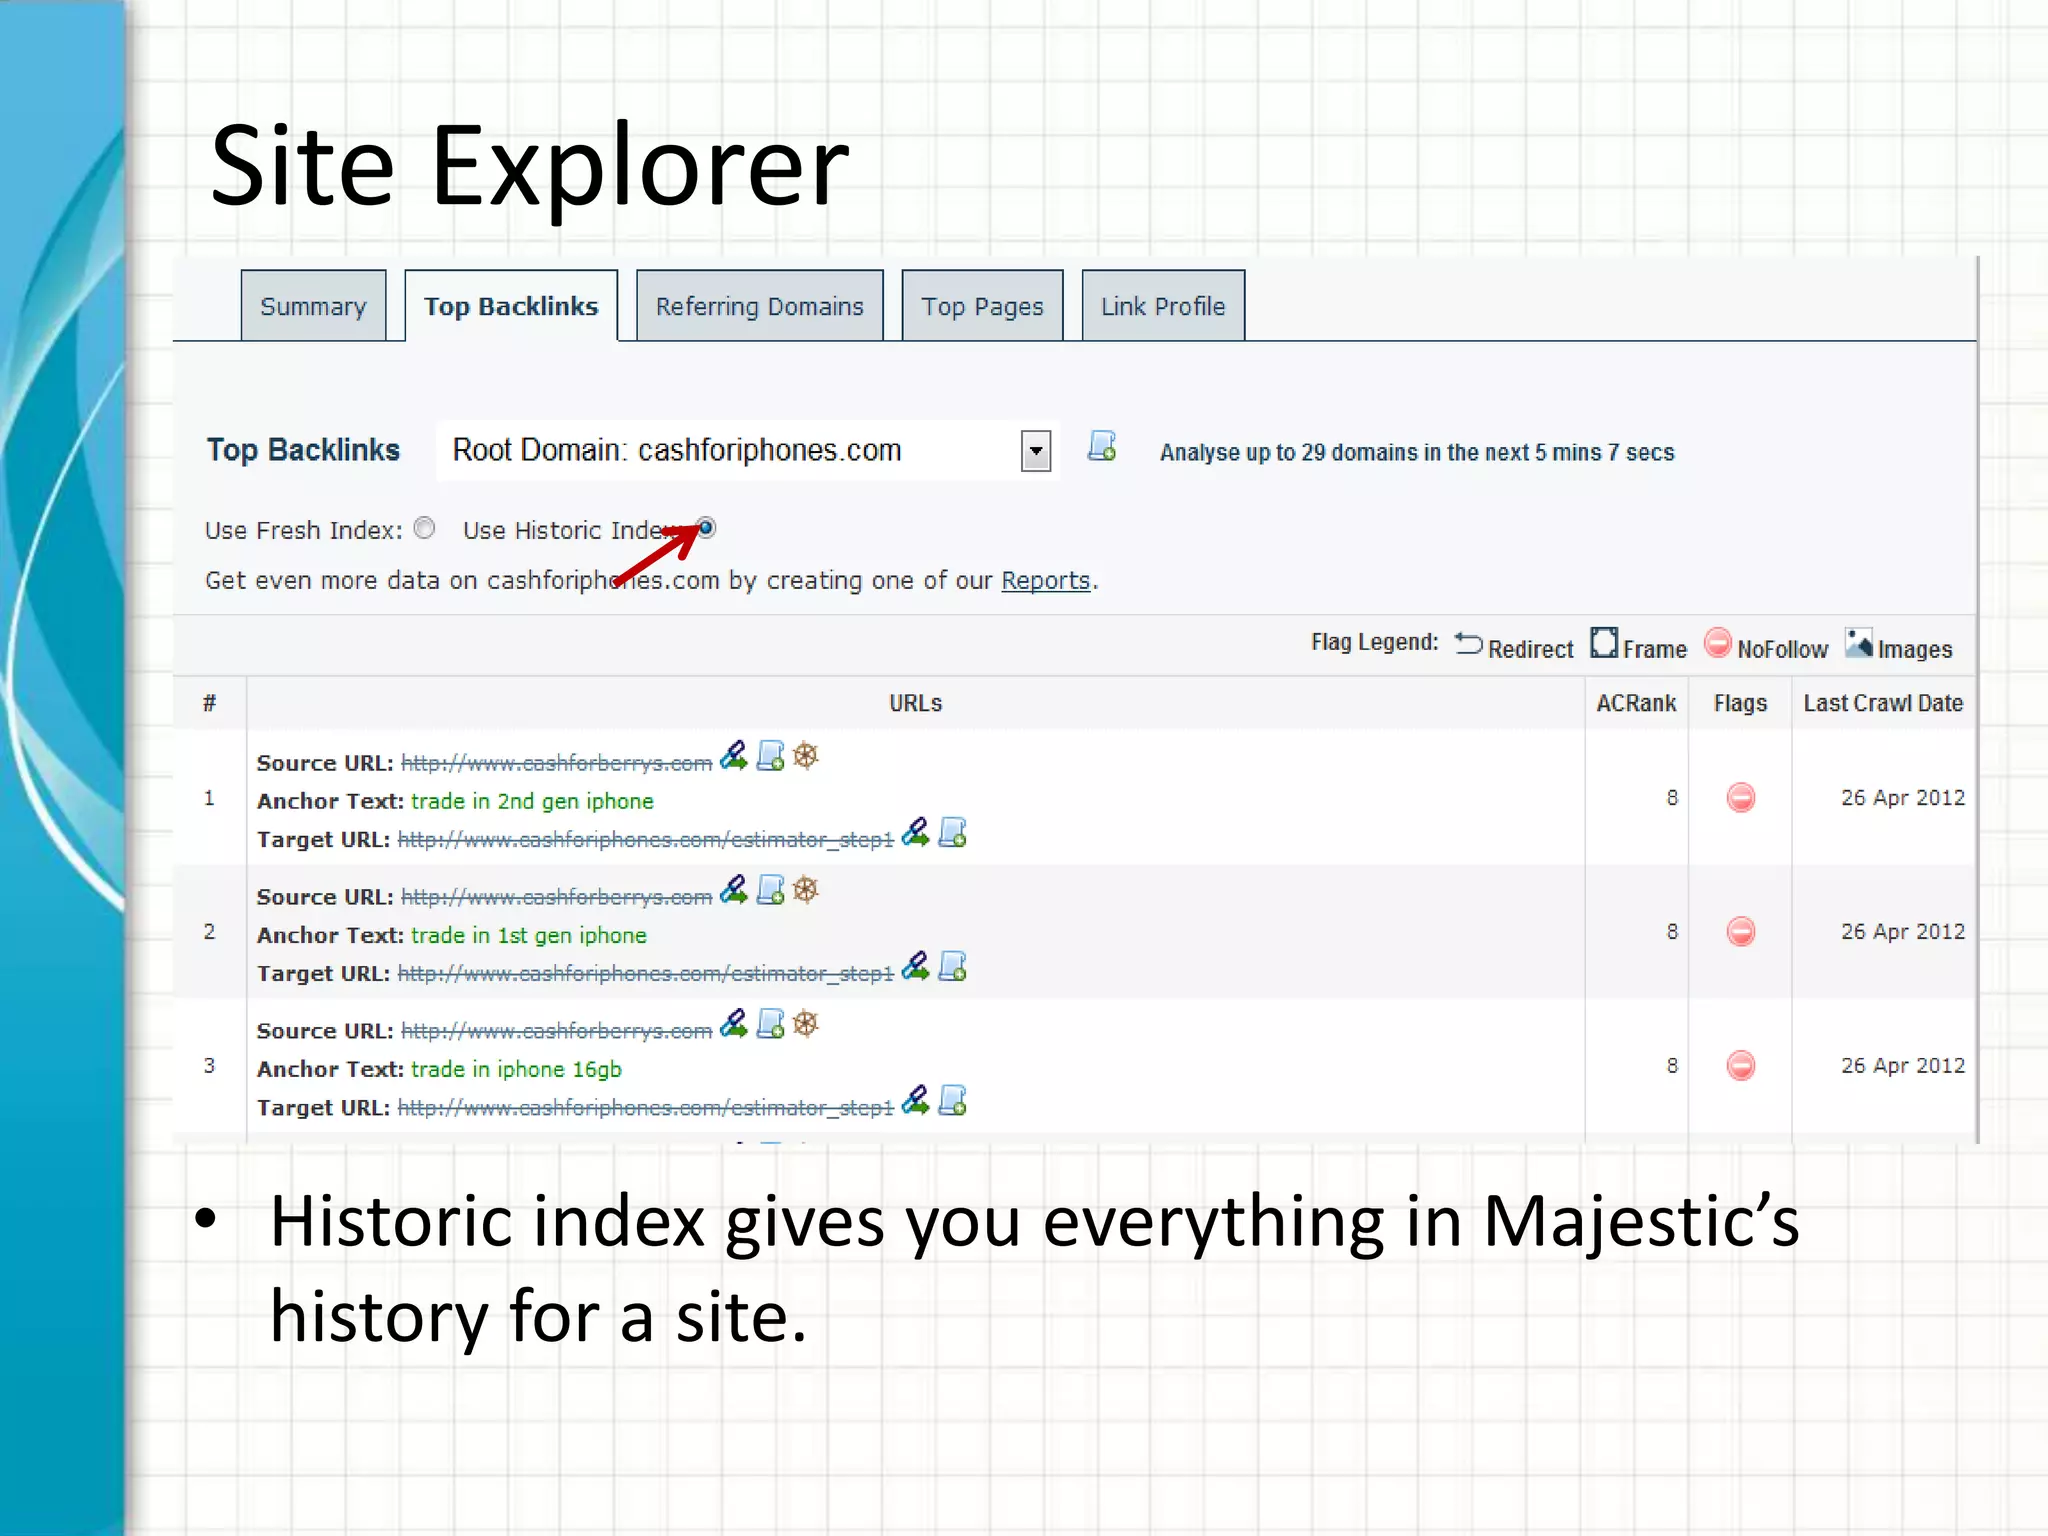2048x1536 pixels.
Task: Click the Frame flag legend icon
Action: click(x=1604, y=643)
